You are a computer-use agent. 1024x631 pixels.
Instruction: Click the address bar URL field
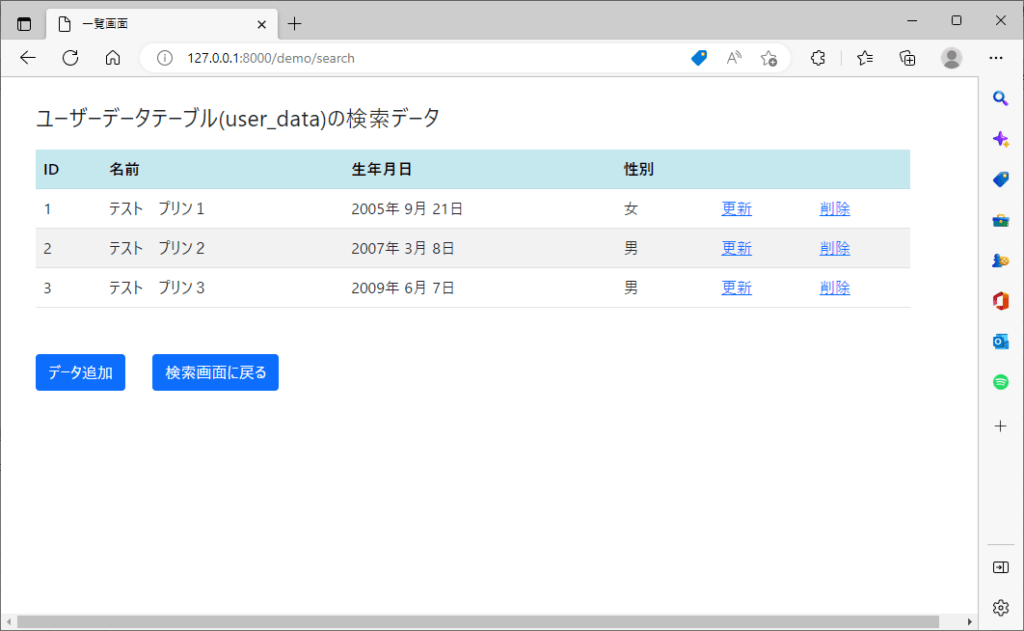420,58
